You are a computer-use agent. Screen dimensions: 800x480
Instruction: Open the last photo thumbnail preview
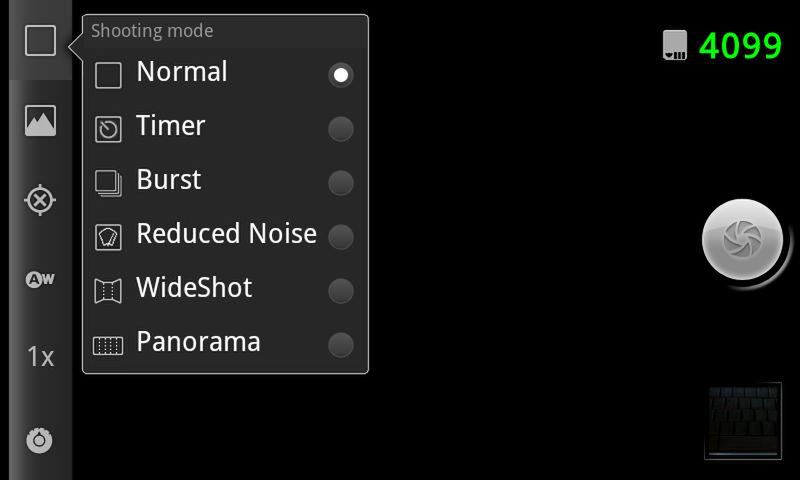click(743, 421)
